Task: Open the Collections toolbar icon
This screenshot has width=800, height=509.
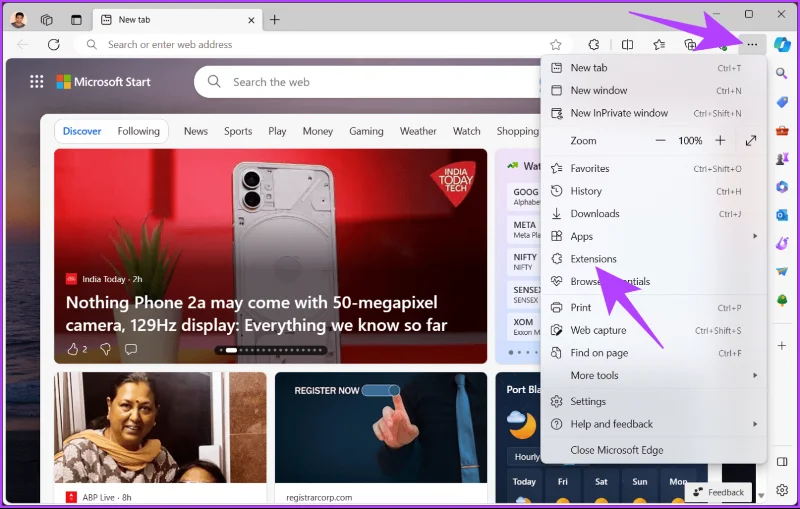Action: [x=690, y=45]
